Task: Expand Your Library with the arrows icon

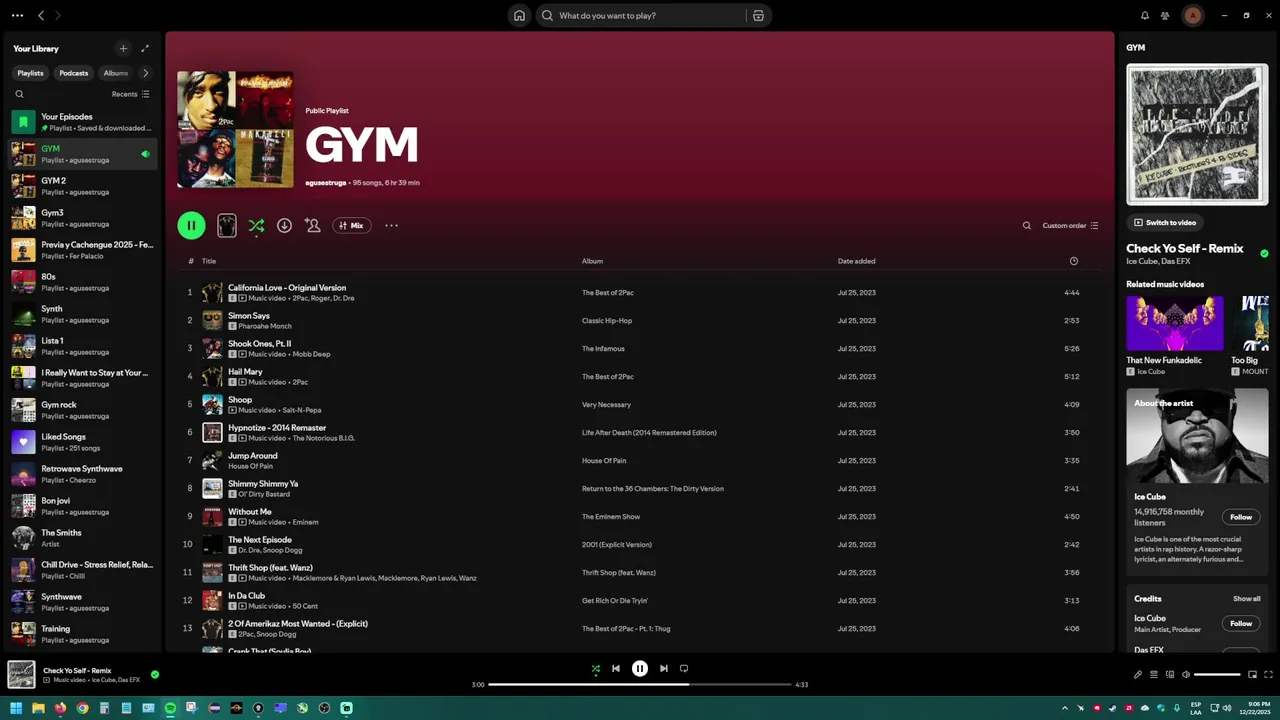Action: click(145, 48)
